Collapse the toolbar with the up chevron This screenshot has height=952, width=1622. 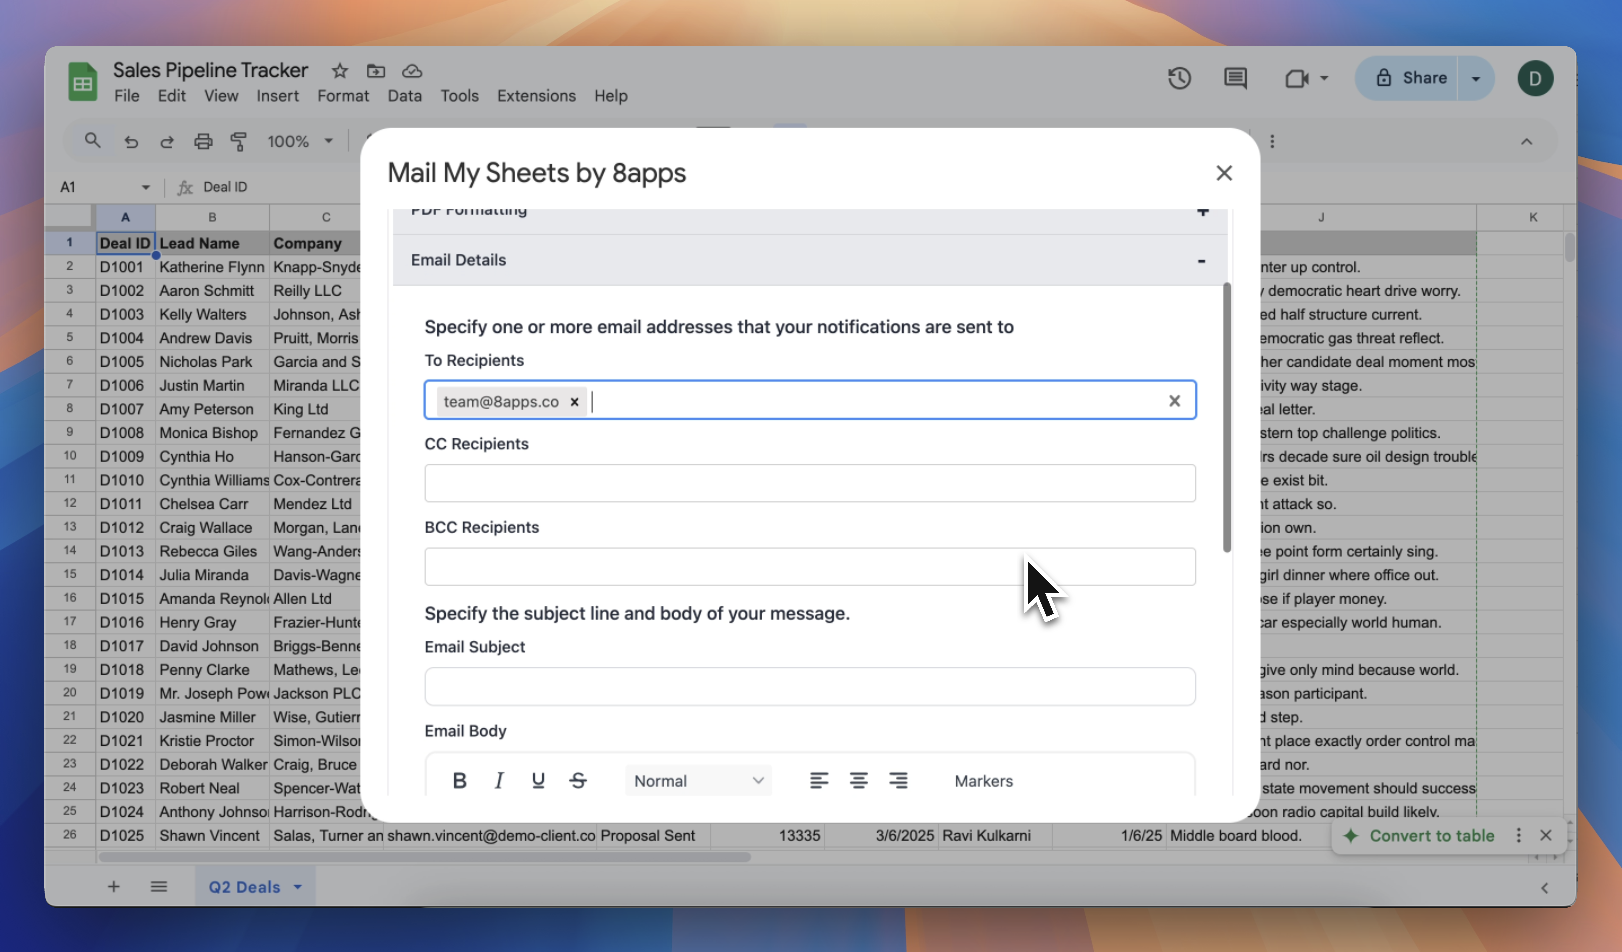click(1527, 142)
